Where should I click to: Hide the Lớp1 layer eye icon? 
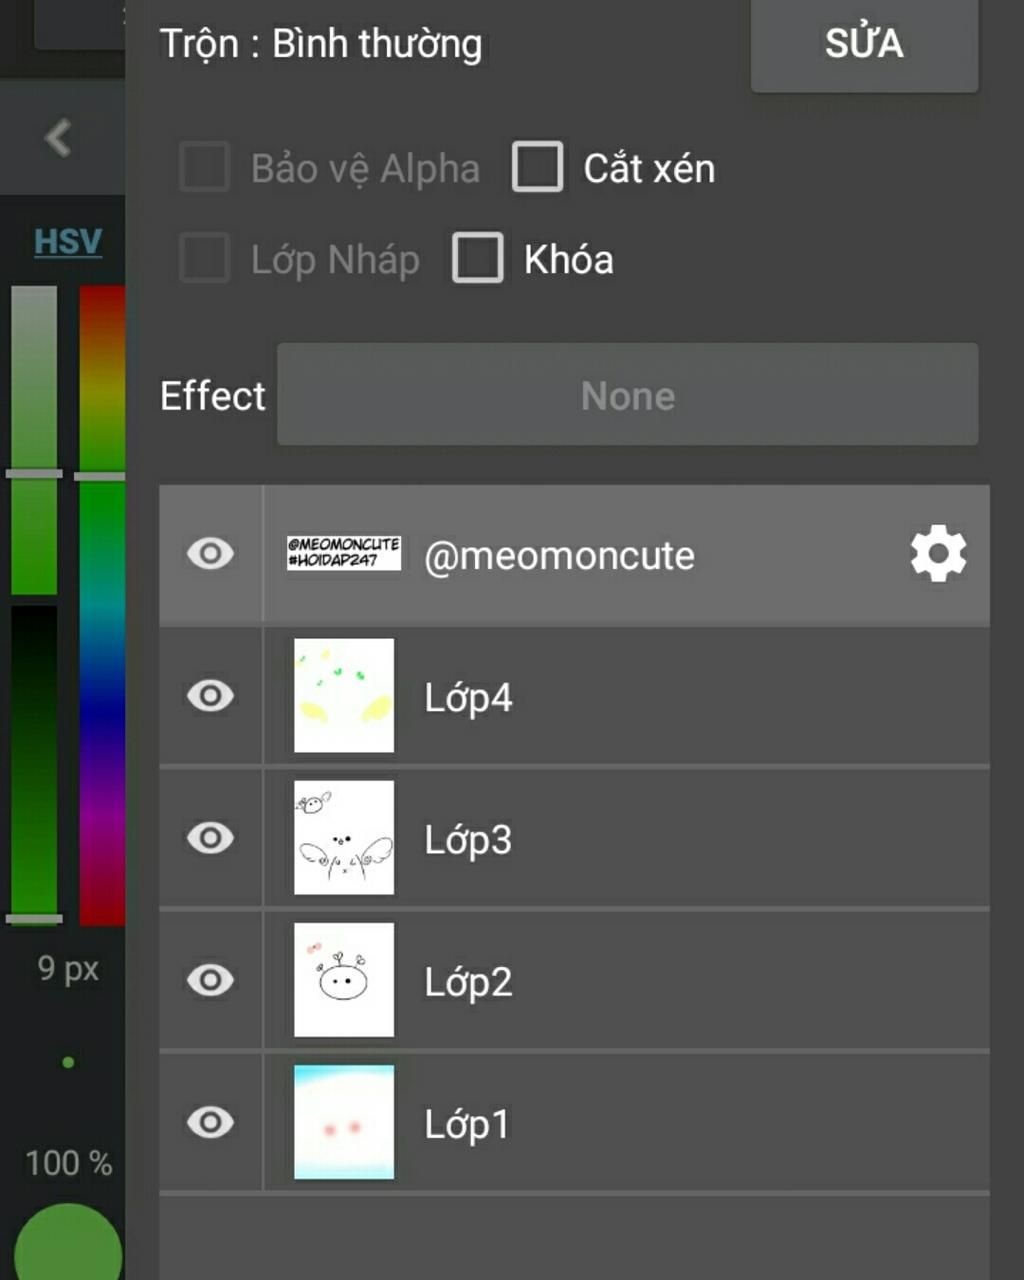tap(210, 1121)
